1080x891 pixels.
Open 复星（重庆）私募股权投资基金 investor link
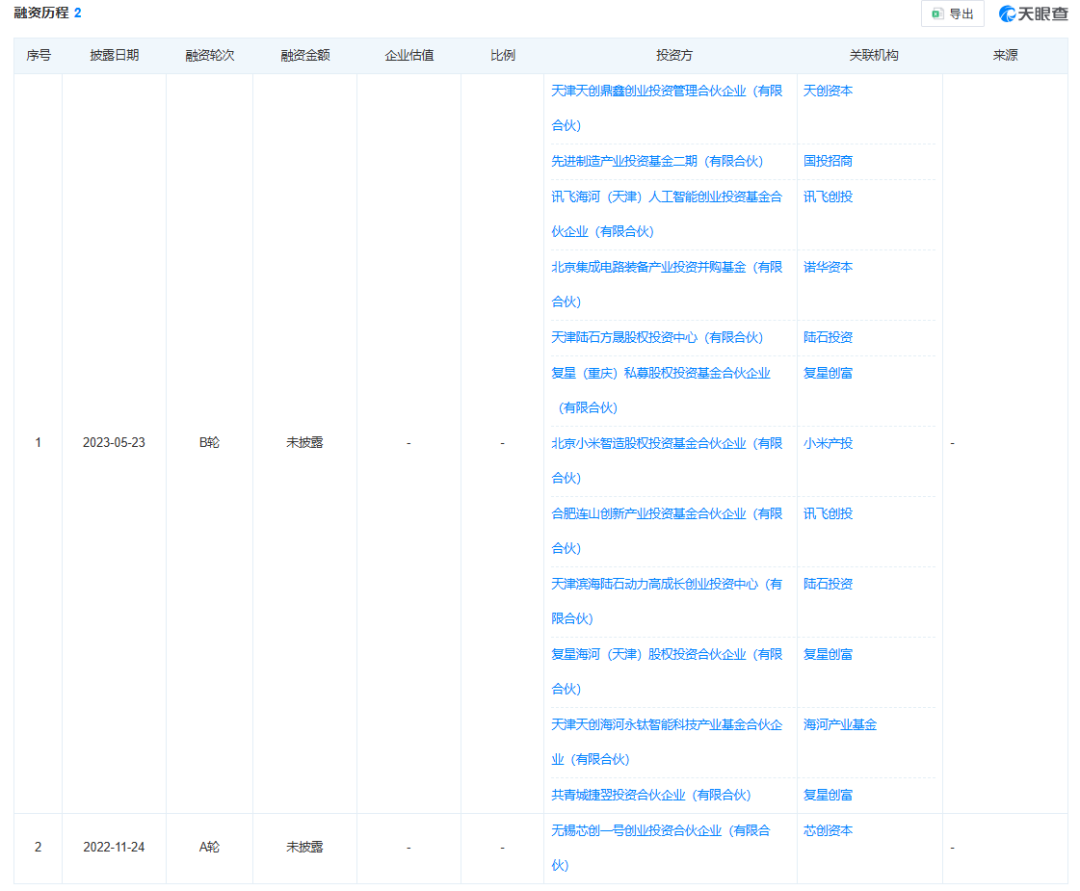coord(661,390)
